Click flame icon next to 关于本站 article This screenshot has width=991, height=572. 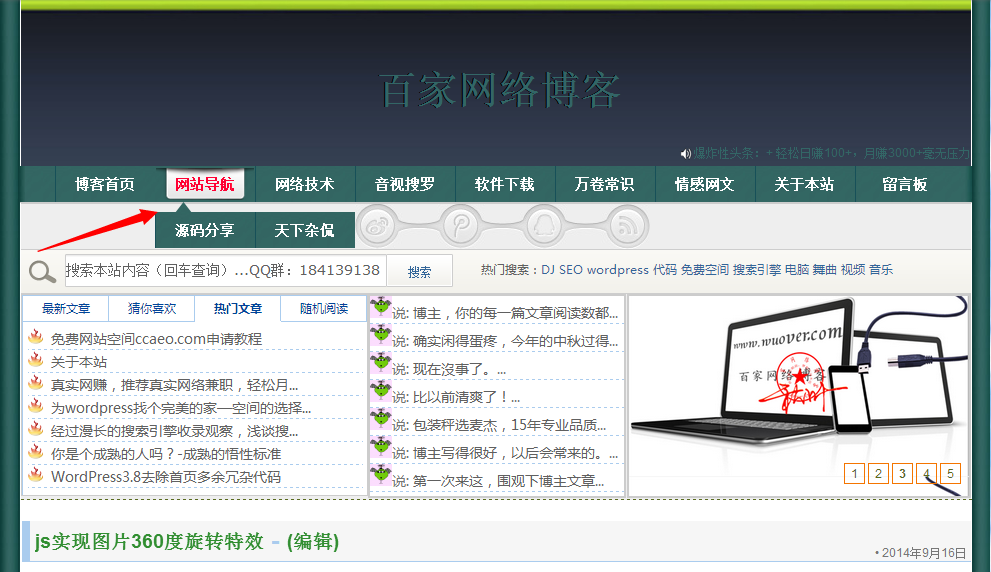click(x=36, y=360)
